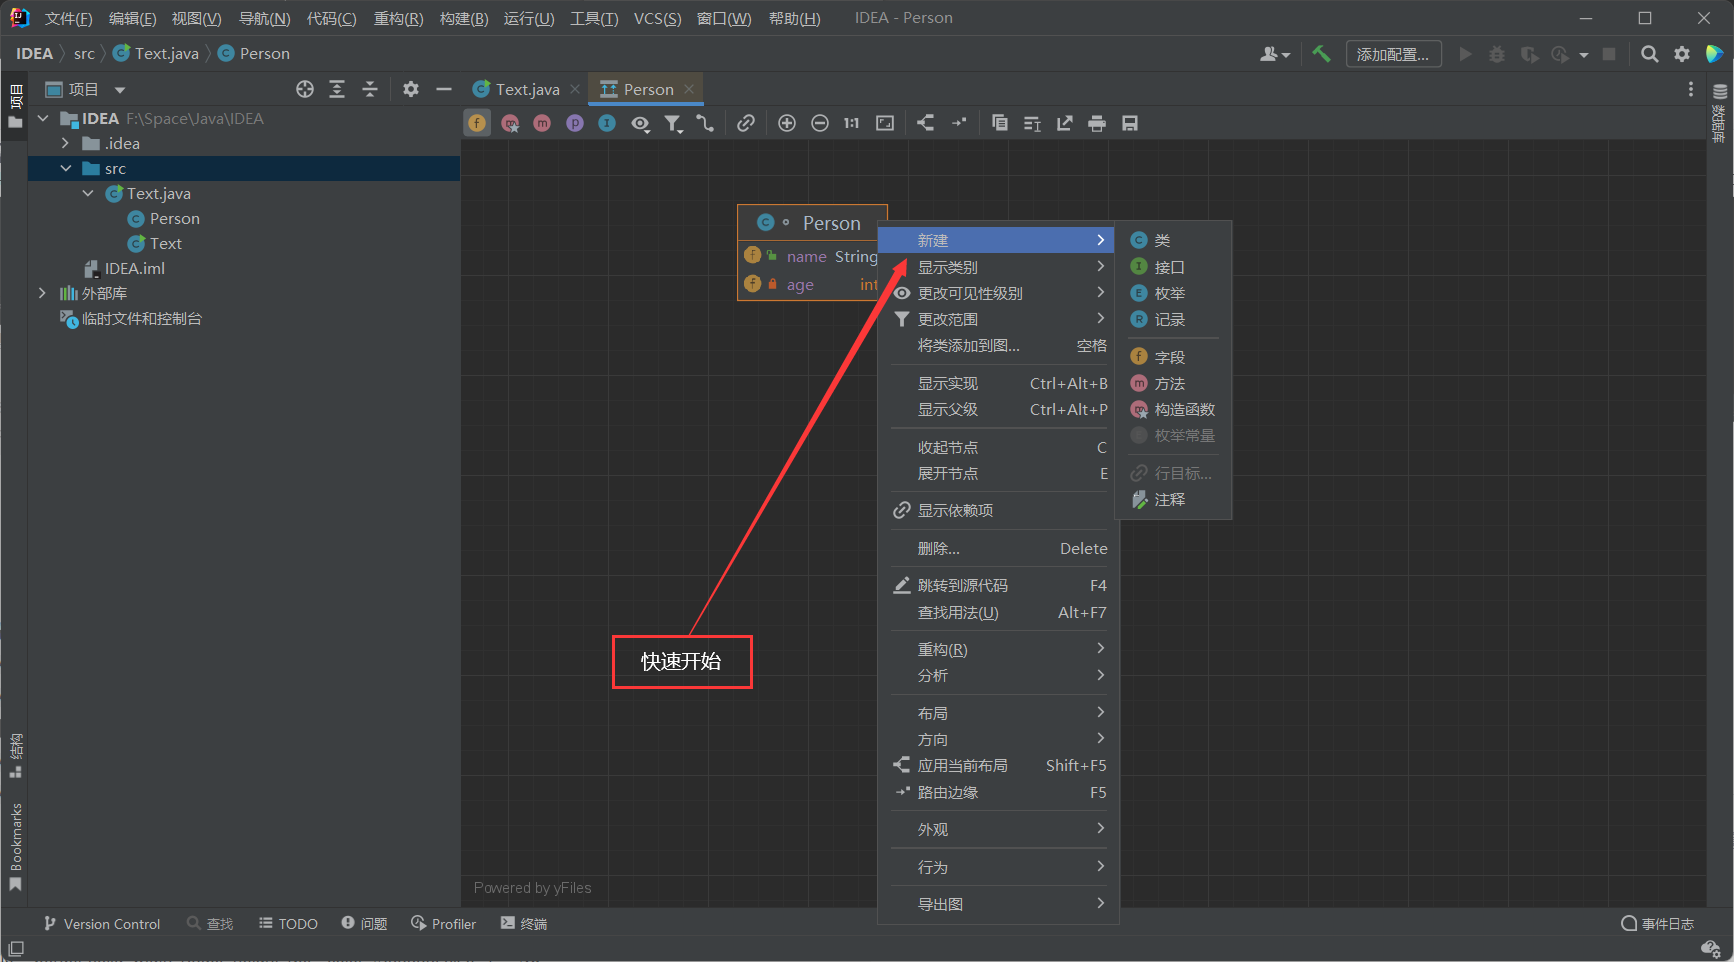Select 显示依赖项 in context menu

[x=998, y=510]
